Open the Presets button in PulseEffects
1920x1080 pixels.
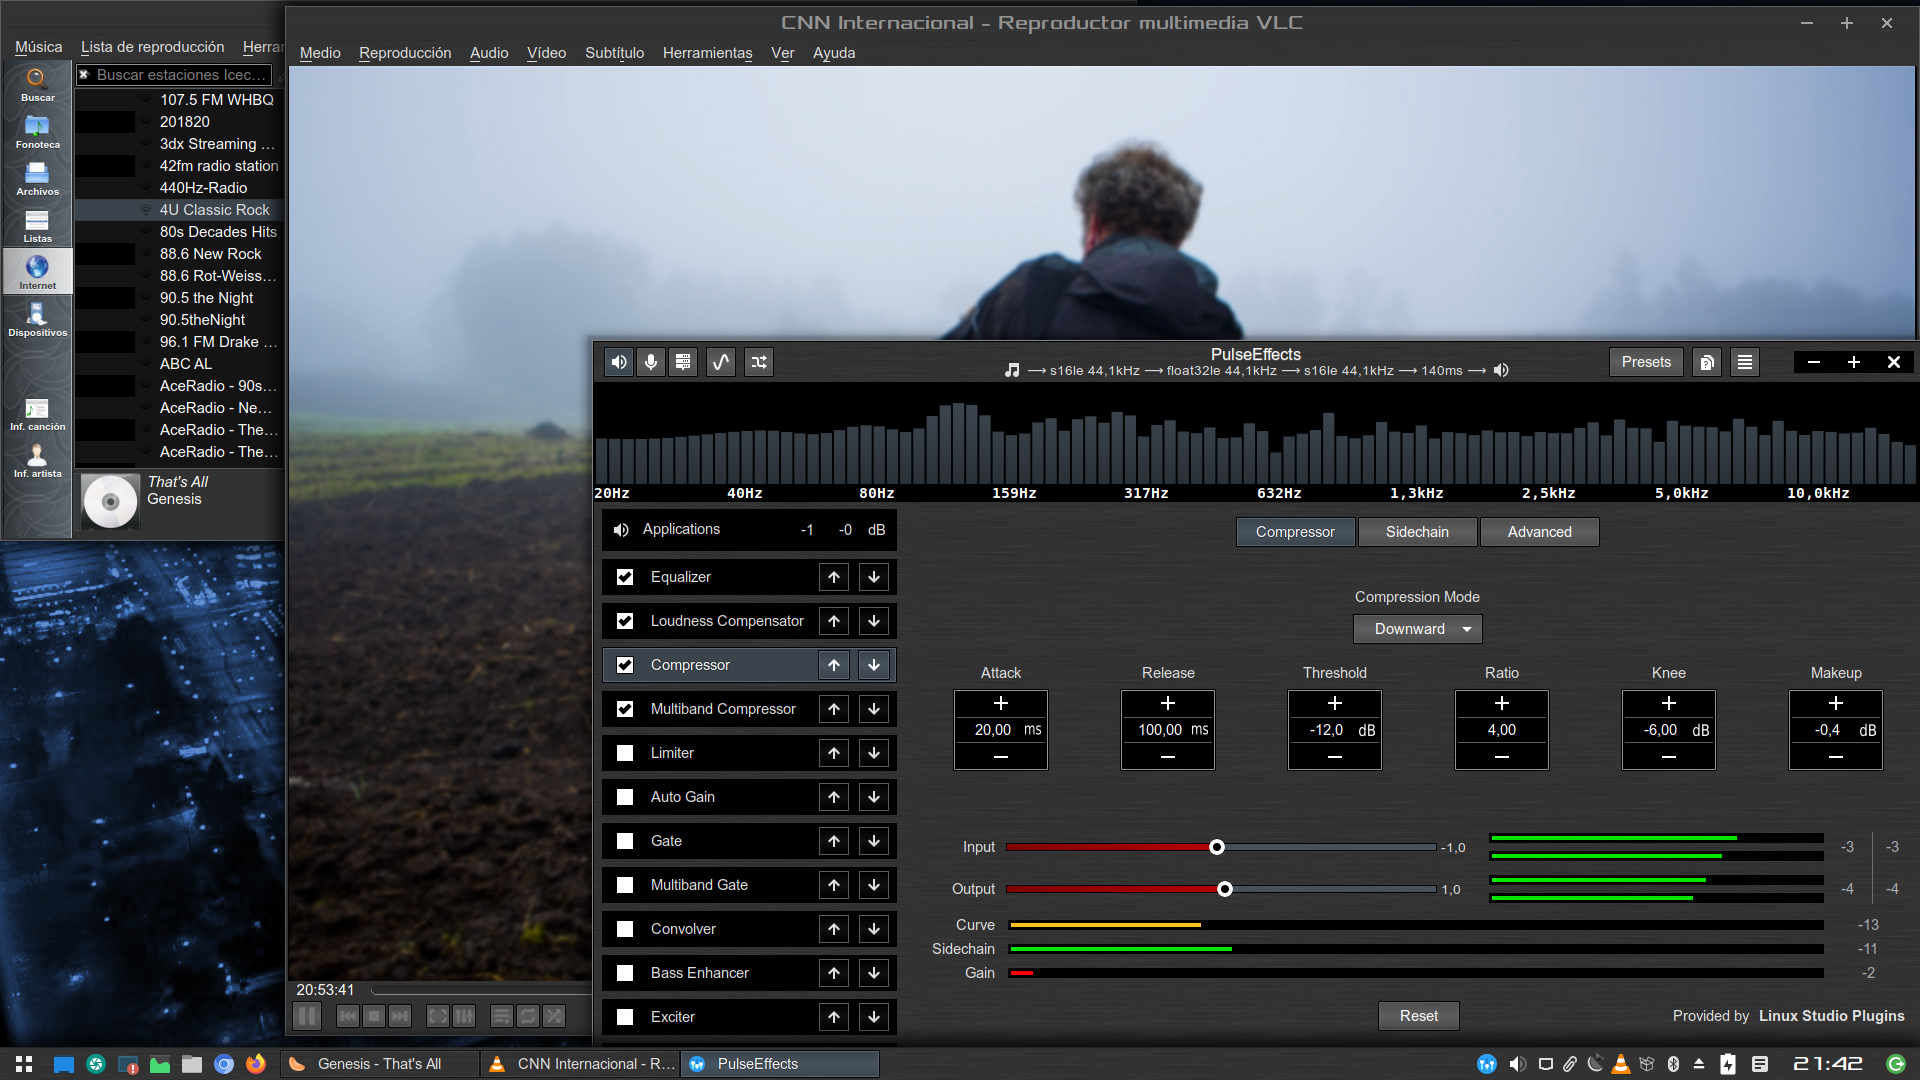pos(1646,362)
